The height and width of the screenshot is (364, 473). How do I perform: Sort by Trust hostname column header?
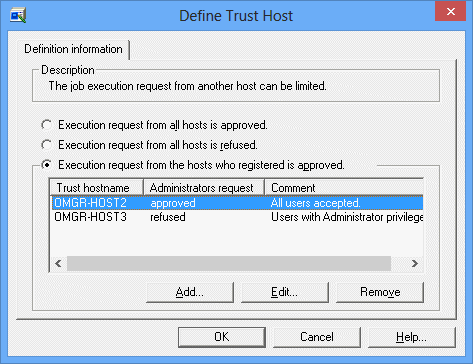click(97, 188)
